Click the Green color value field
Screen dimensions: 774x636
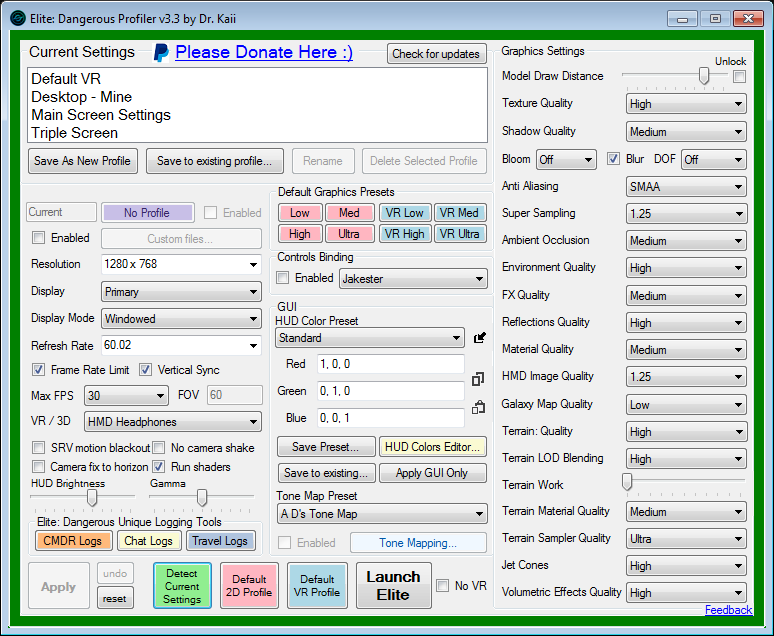pyautogui.click(x=390, y=391)
